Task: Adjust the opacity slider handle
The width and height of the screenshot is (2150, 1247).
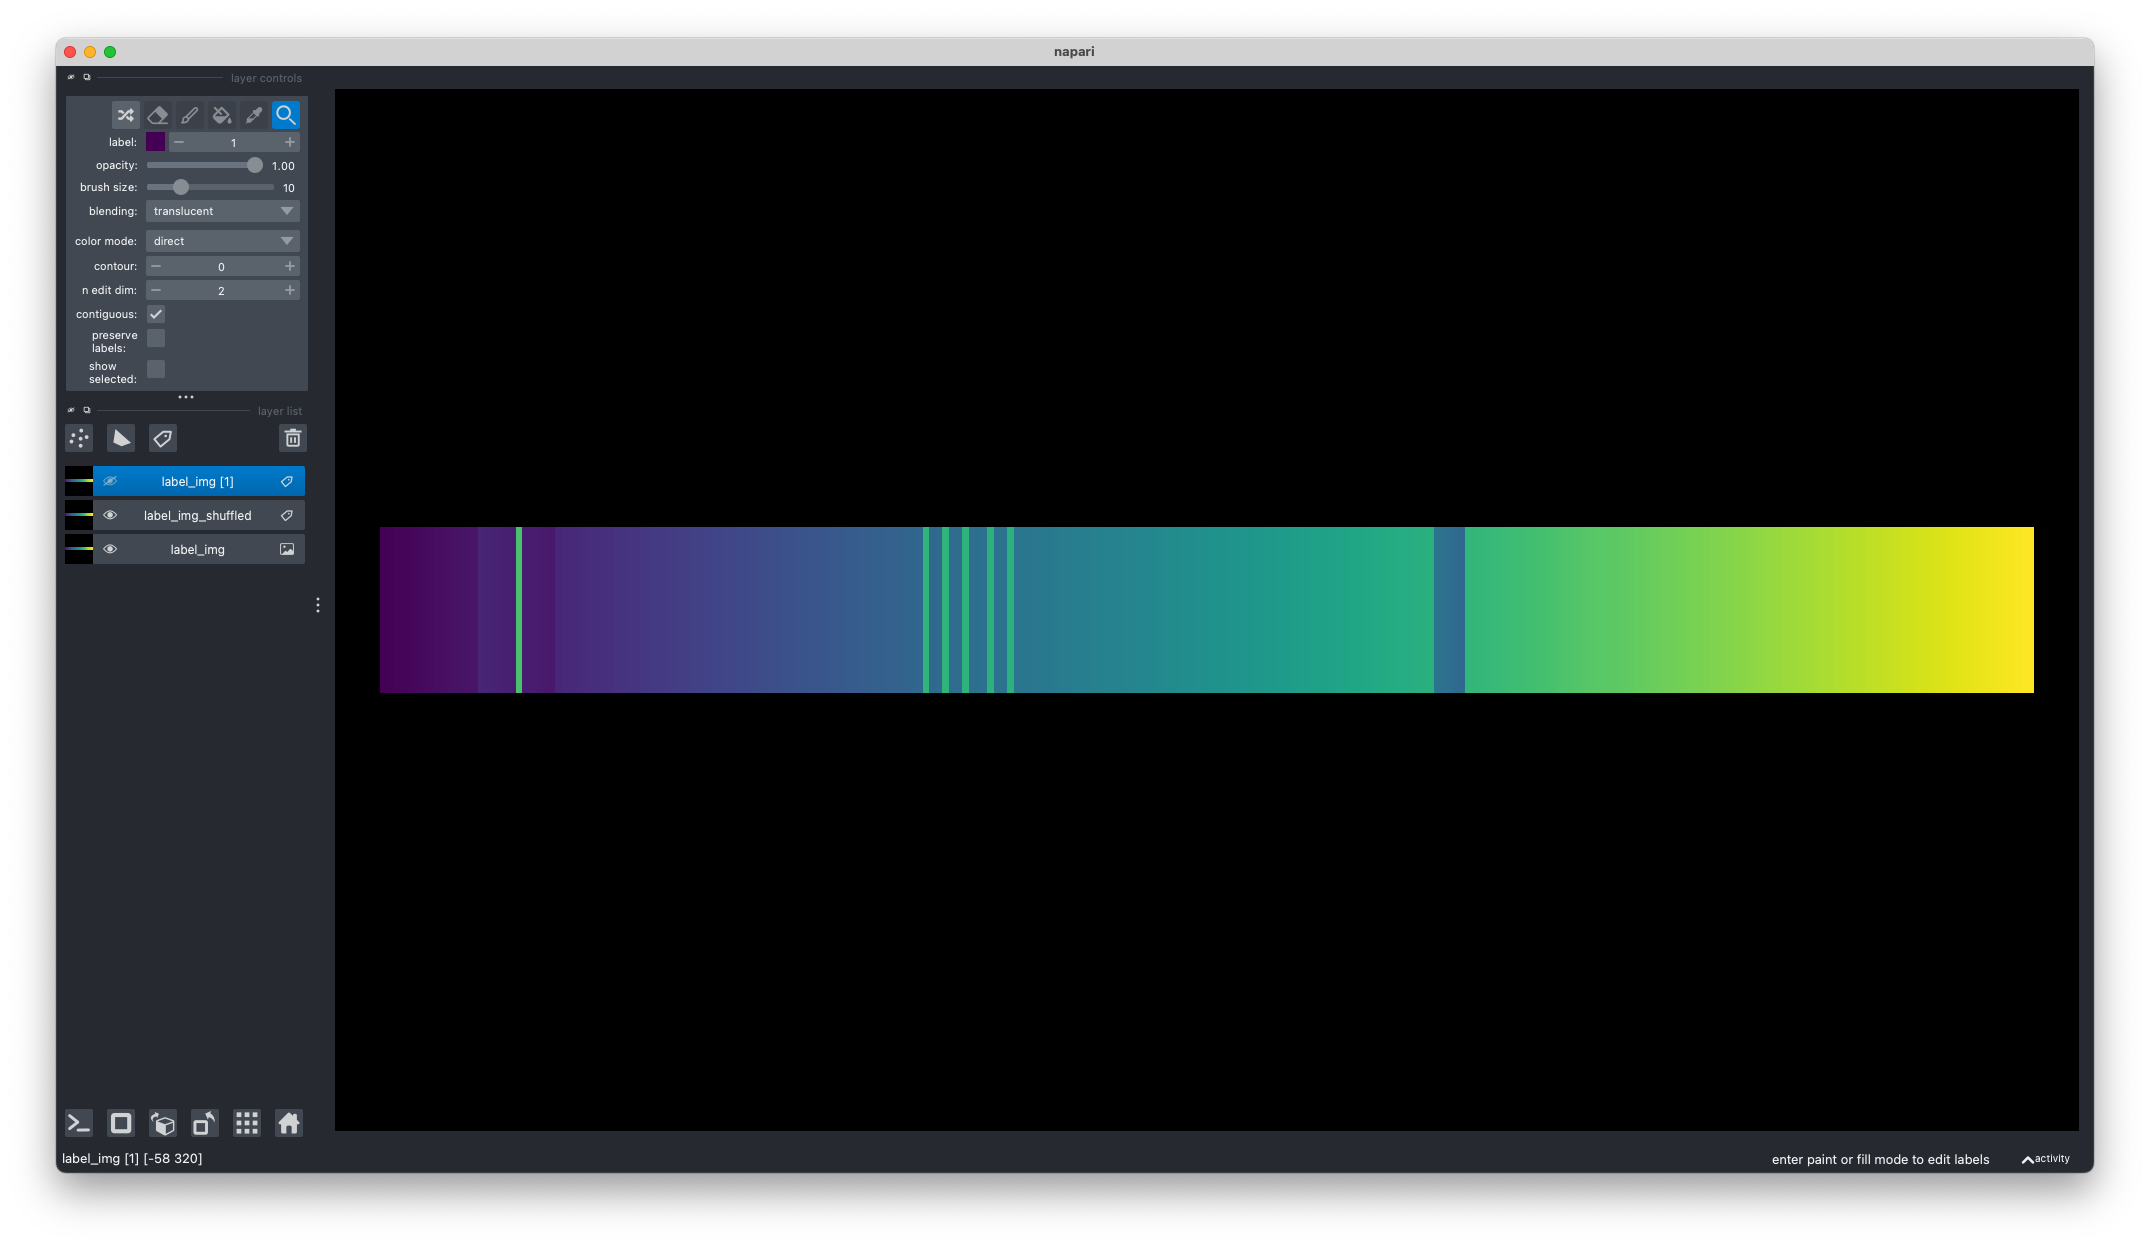Action: (x=255, y=165)
